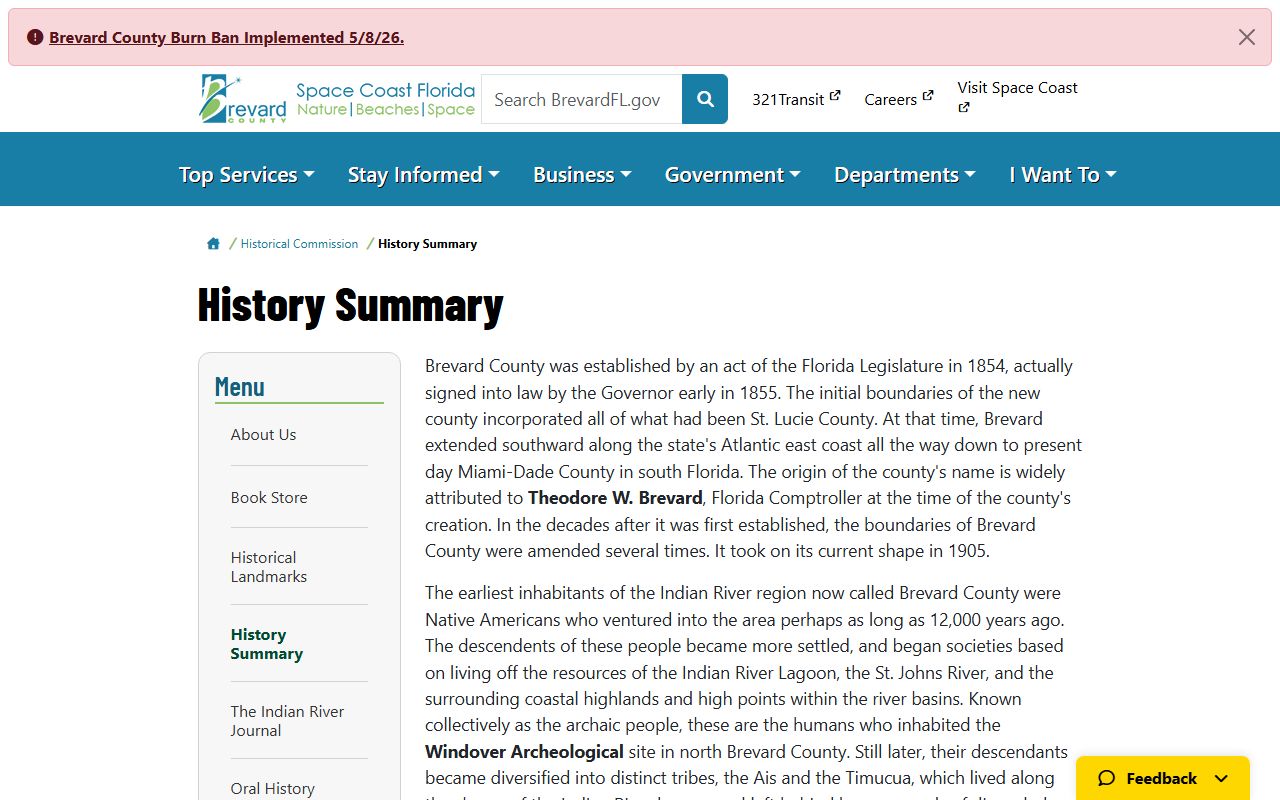Follow the Visit Space Coast link
This screenshot has width=1280, height=800.
click(1017, 97)
